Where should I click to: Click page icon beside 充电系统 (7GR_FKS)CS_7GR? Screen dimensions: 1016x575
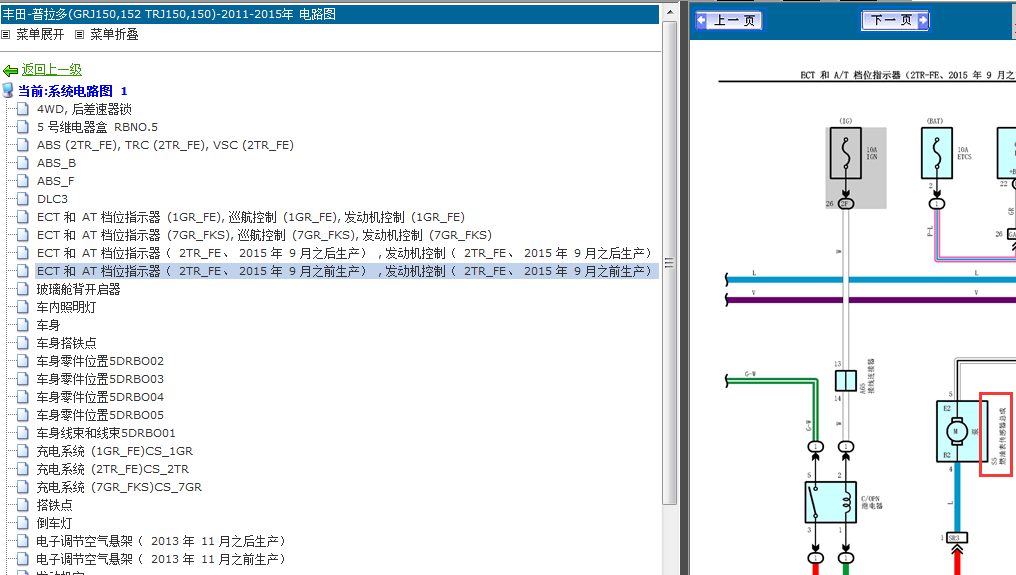tap(23, 486)
